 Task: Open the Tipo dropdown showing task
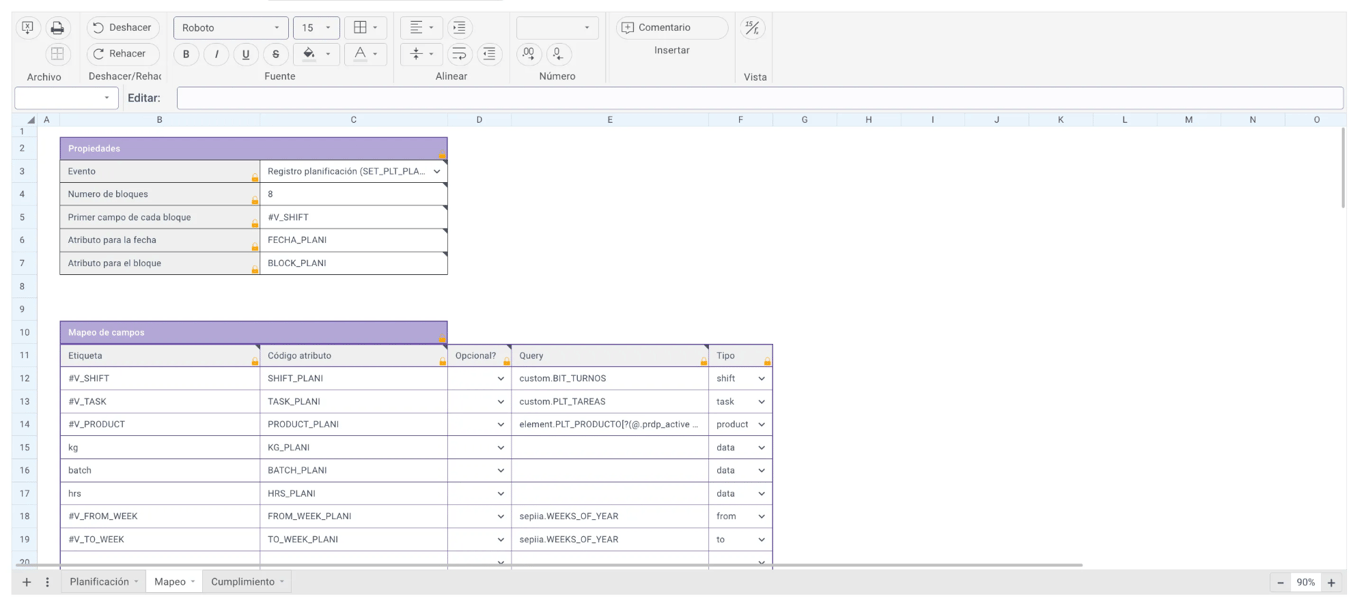[x=761, y=402]
